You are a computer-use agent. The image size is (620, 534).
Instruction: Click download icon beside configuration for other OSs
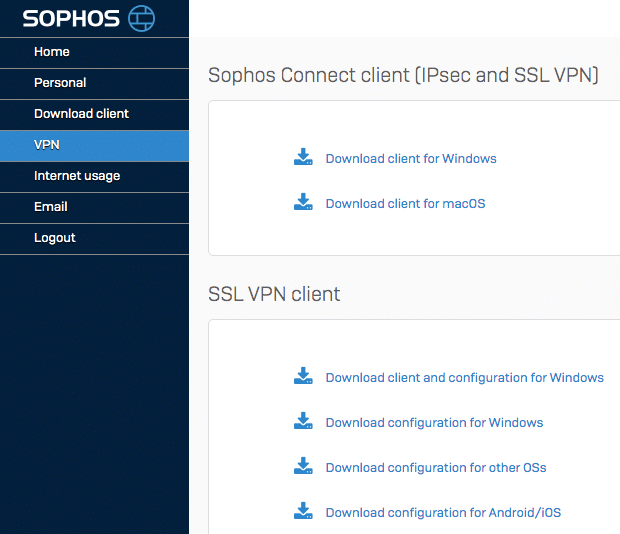pyautogui.click(x=303, y=466)
